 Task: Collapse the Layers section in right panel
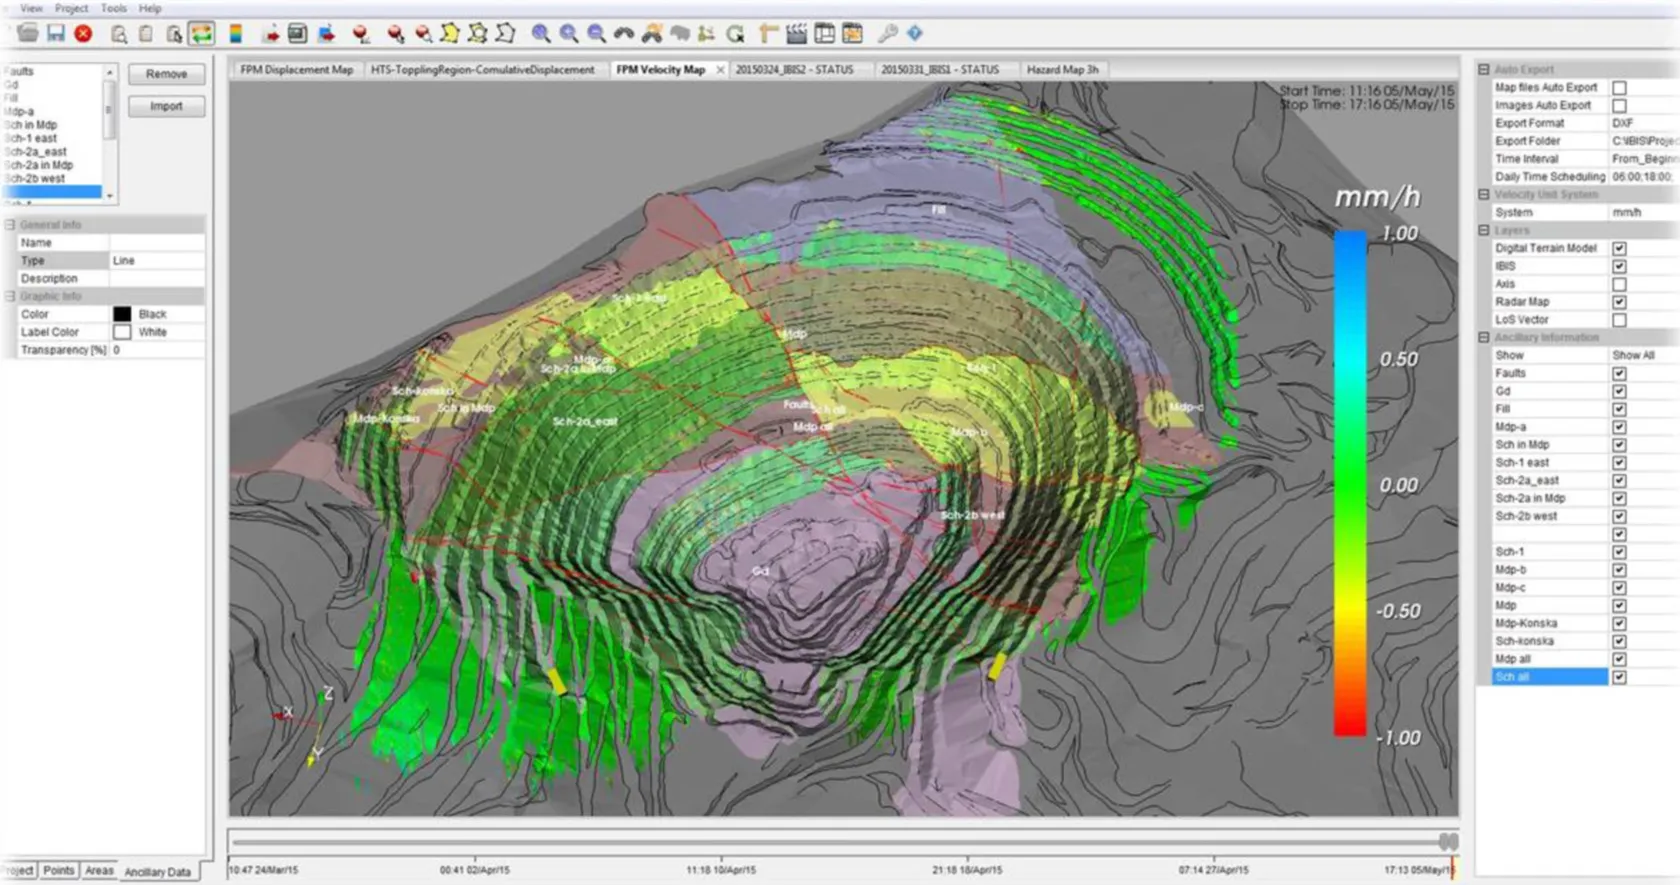tap(1484, 230)
